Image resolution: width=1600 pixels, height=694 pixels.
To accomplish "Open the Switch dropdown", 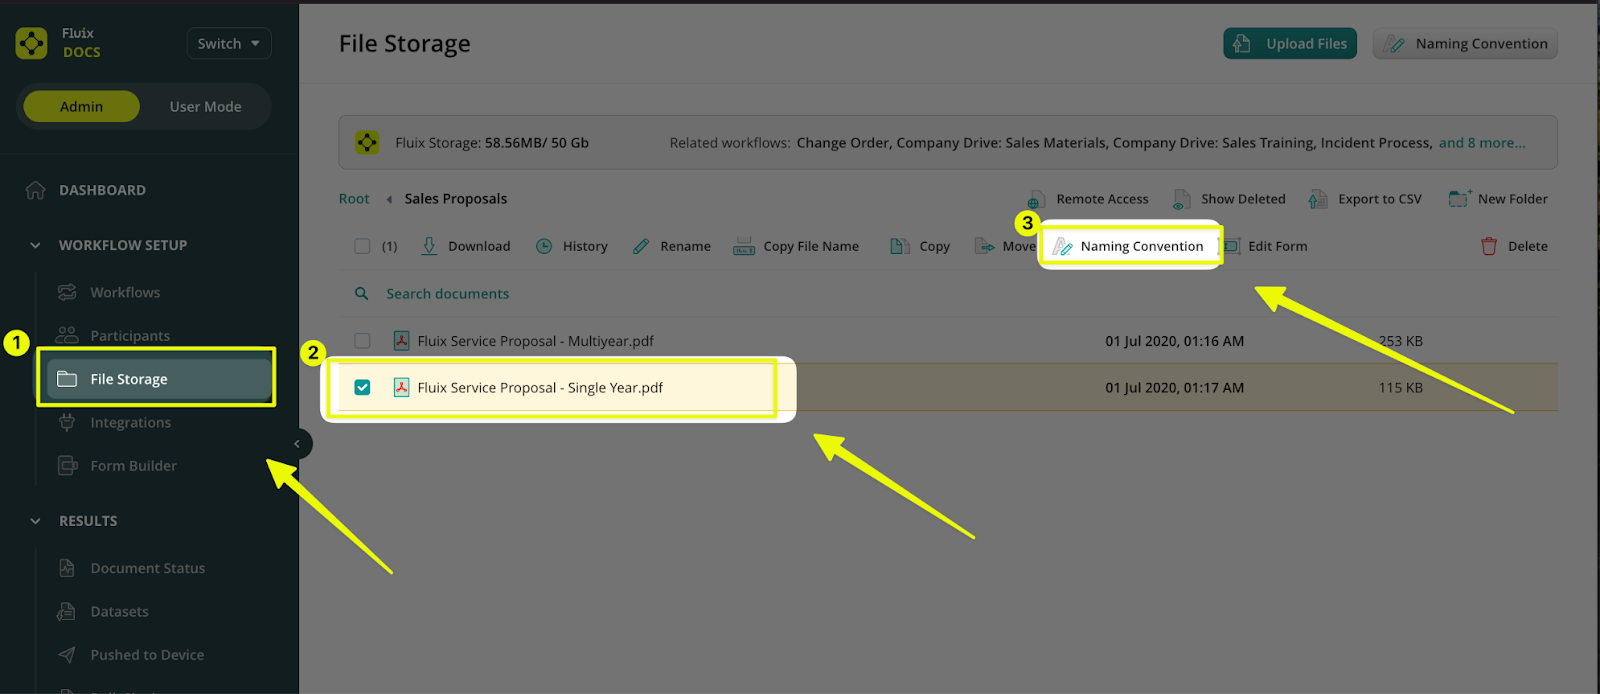I will coord(228,44).
